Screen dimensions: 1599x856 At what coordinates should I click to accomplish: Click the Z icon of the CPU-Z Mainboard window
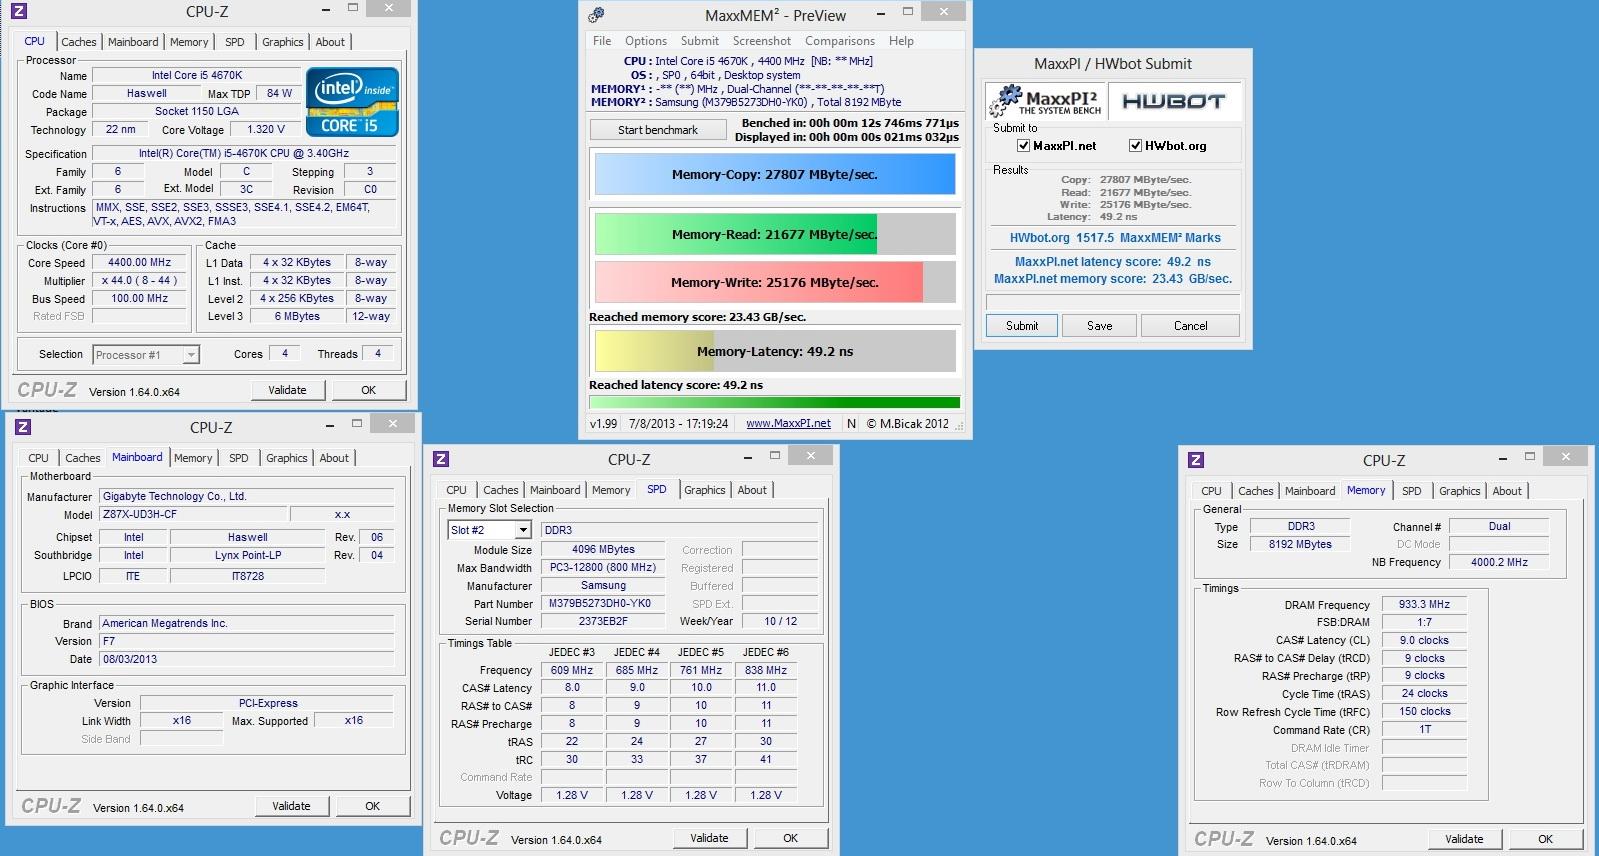tap(22, 427)
